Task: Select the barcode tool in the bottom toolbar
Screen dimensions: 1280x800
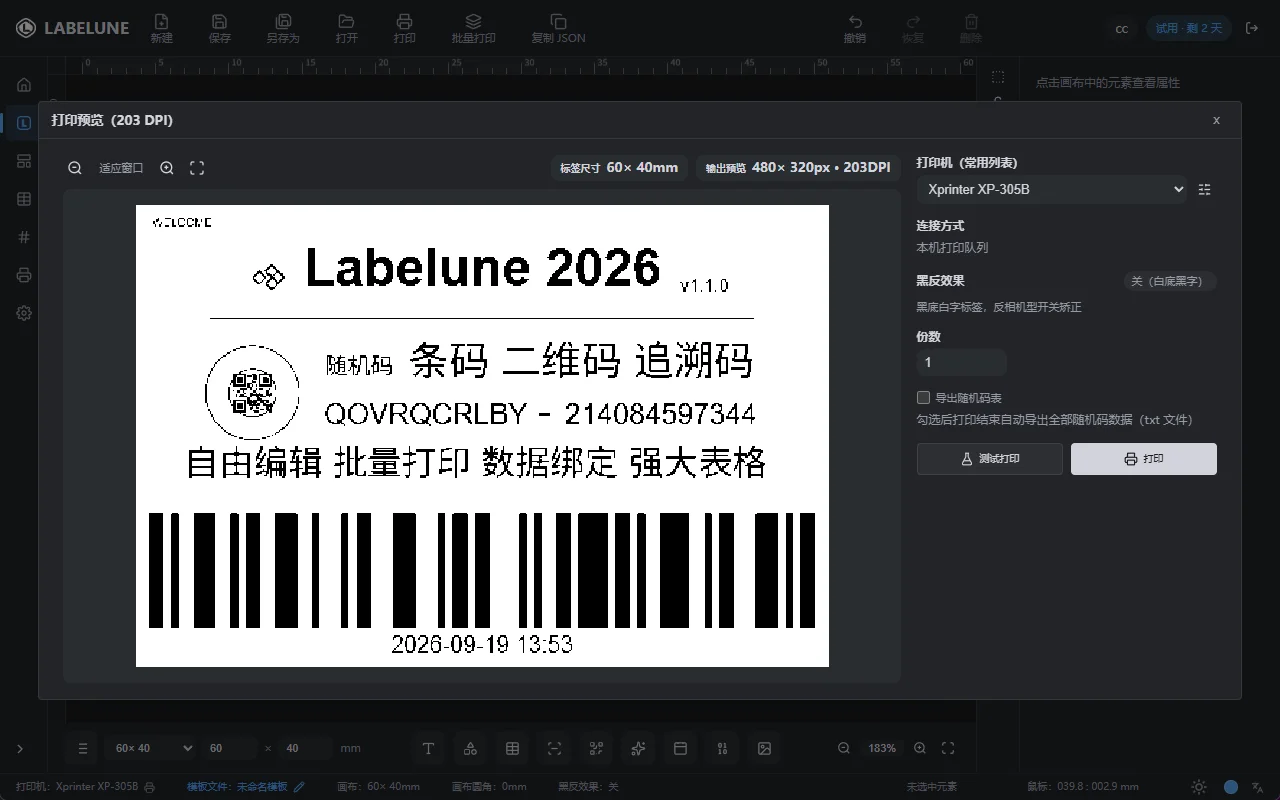Action: (x=554, y=748)
